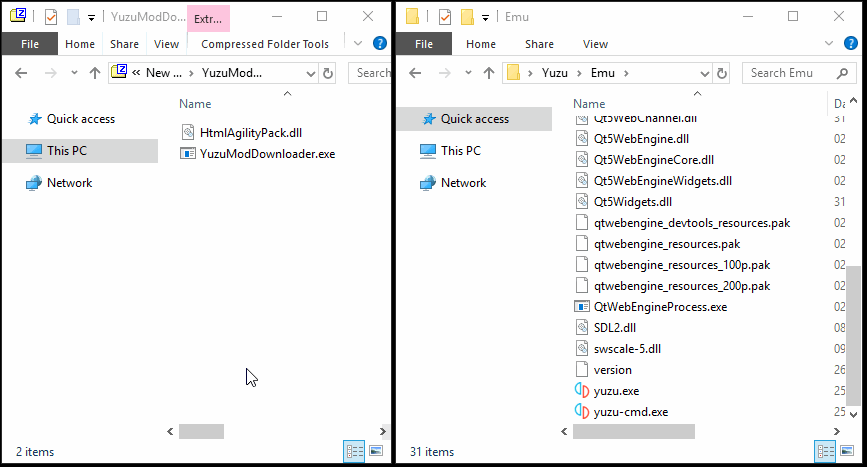Screen dimensions: 867x467
Task: Click New folder icon in Emu title bar
Action: point(467,17)
